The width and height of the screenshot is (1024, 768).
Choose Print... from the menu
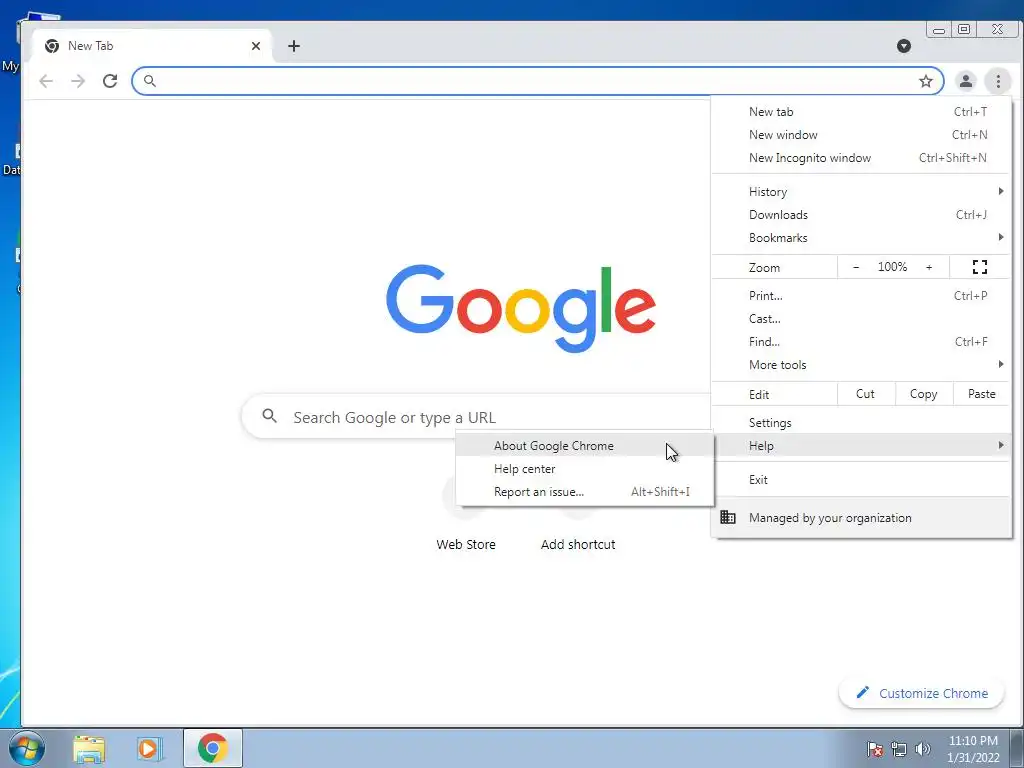(x=861, y=295)
